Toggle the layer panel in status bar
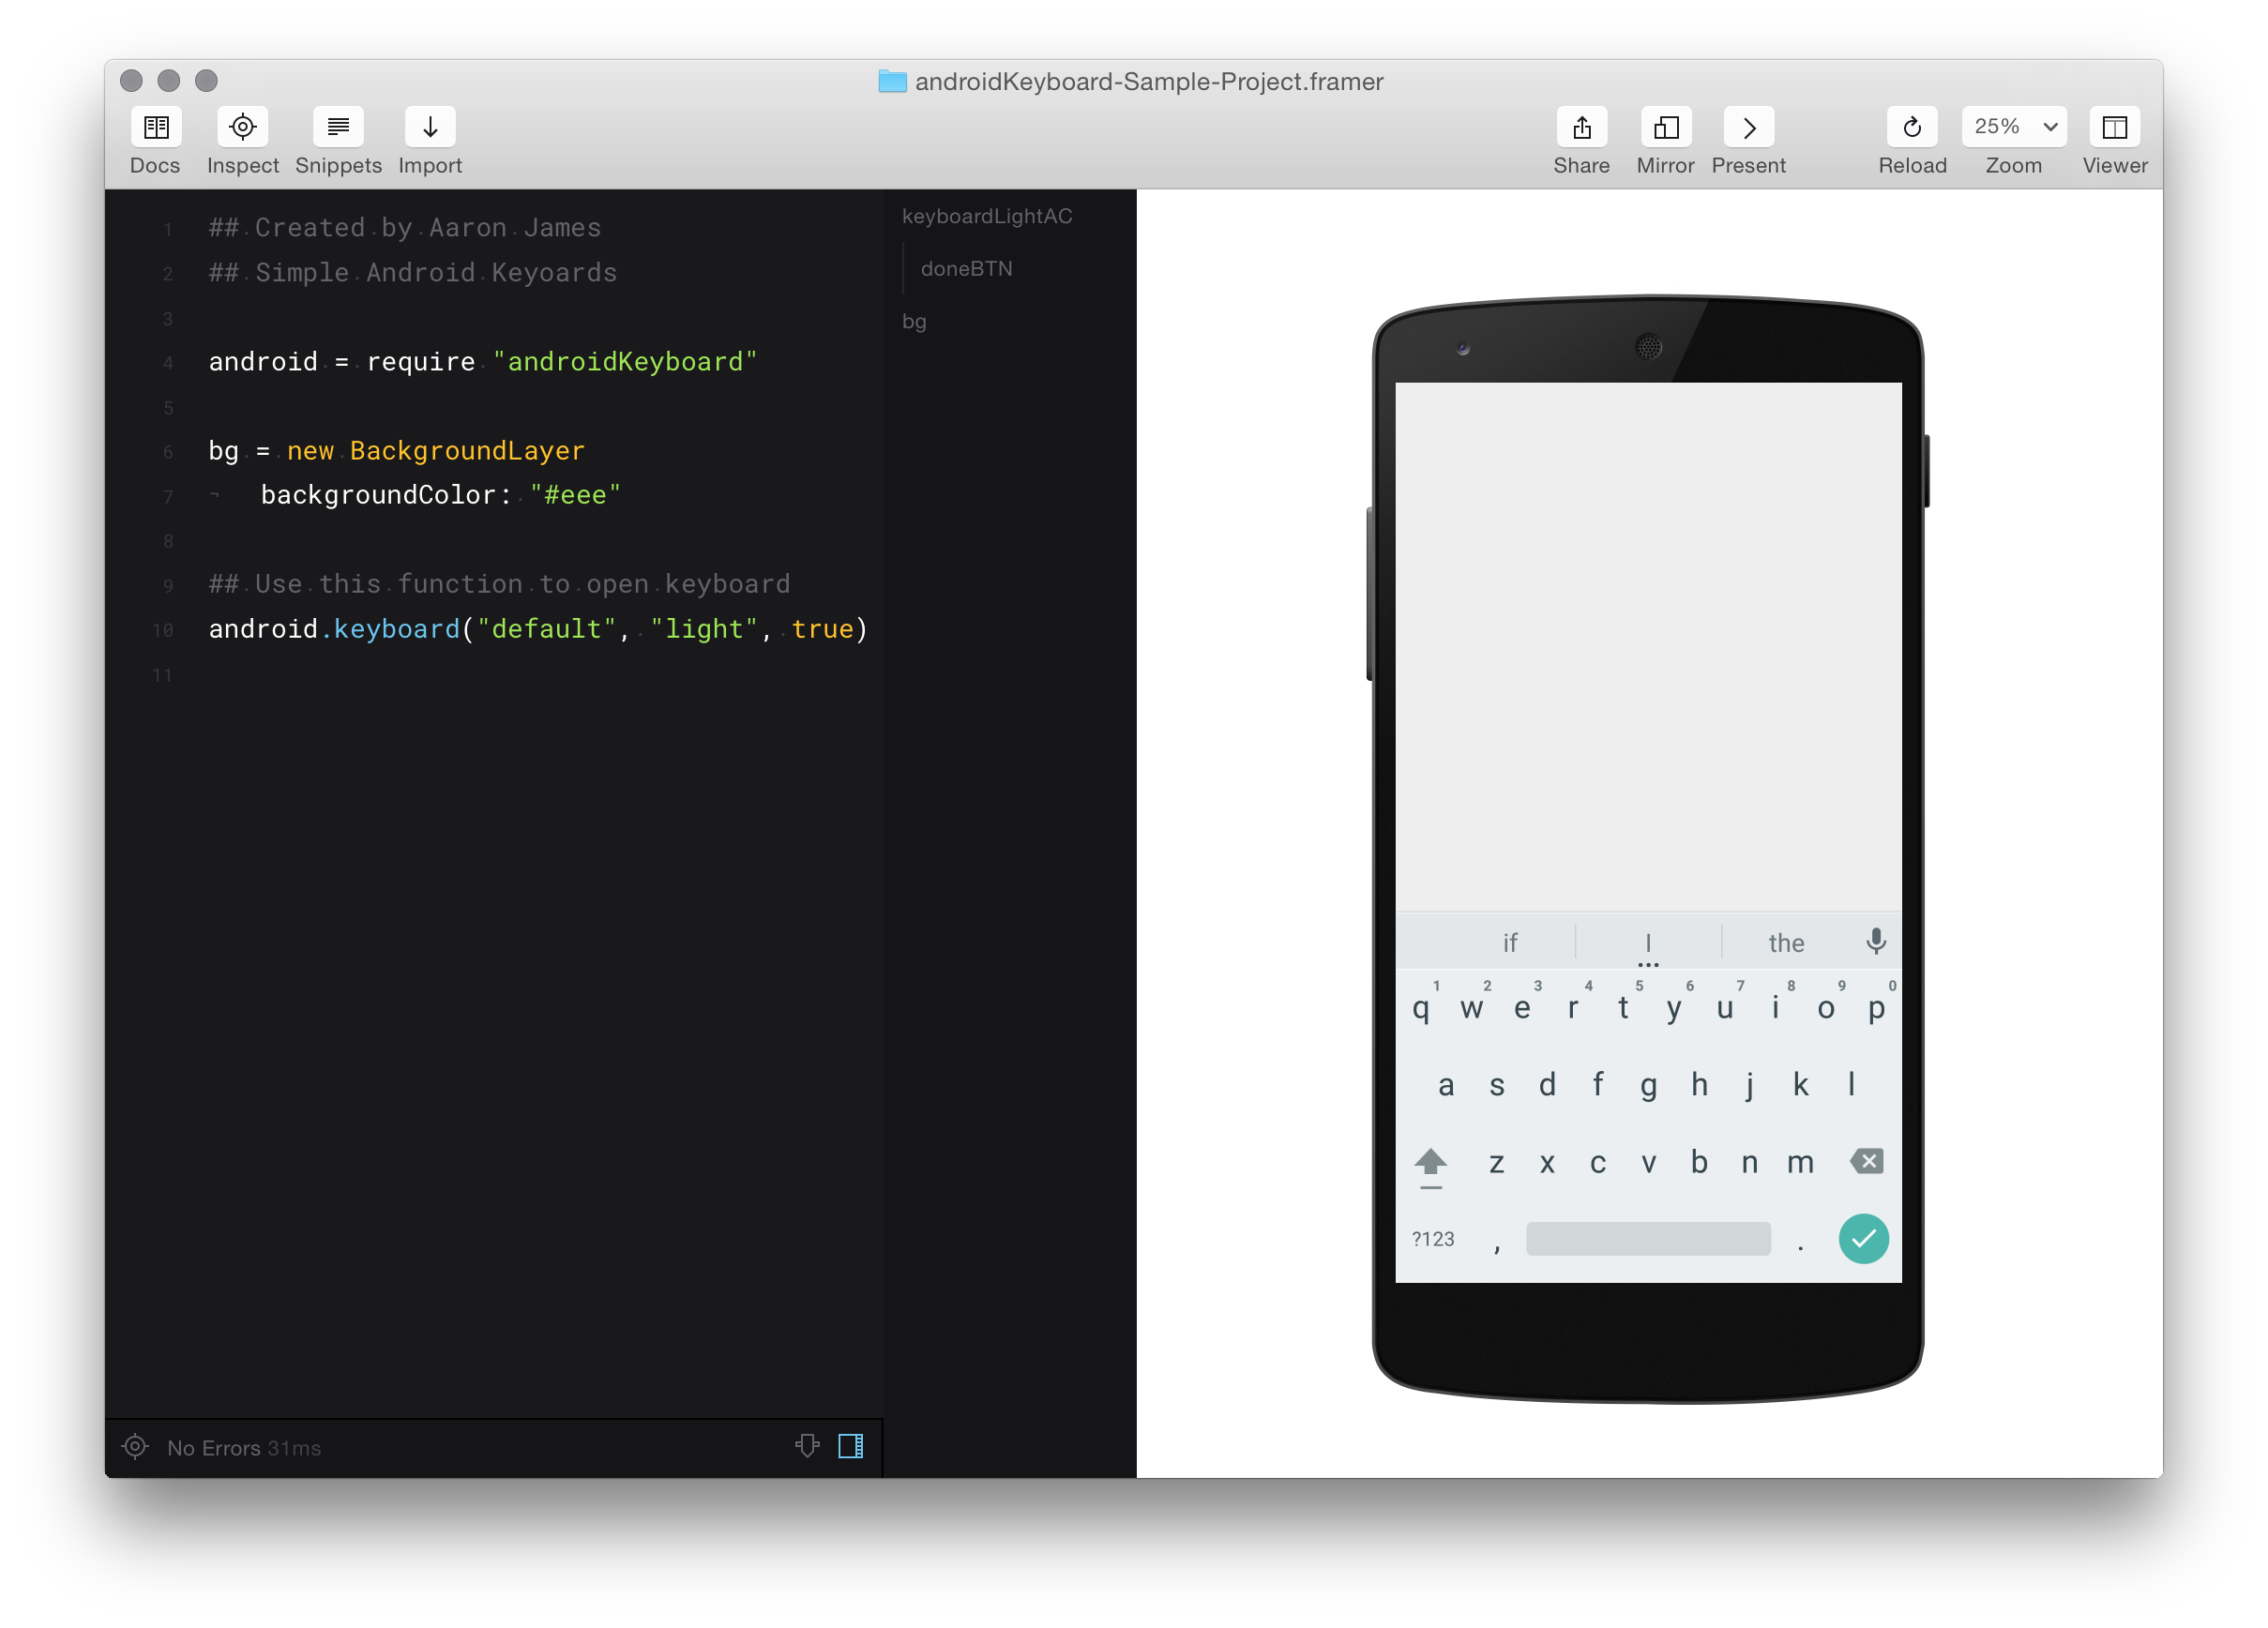 click(x=851, y=1446)
